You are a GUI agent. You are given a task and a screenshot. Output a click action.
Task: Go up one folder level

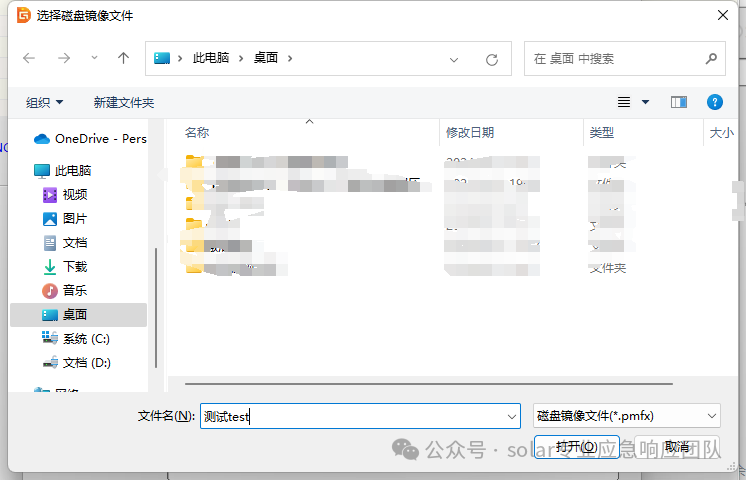click(x=124, y=59)
